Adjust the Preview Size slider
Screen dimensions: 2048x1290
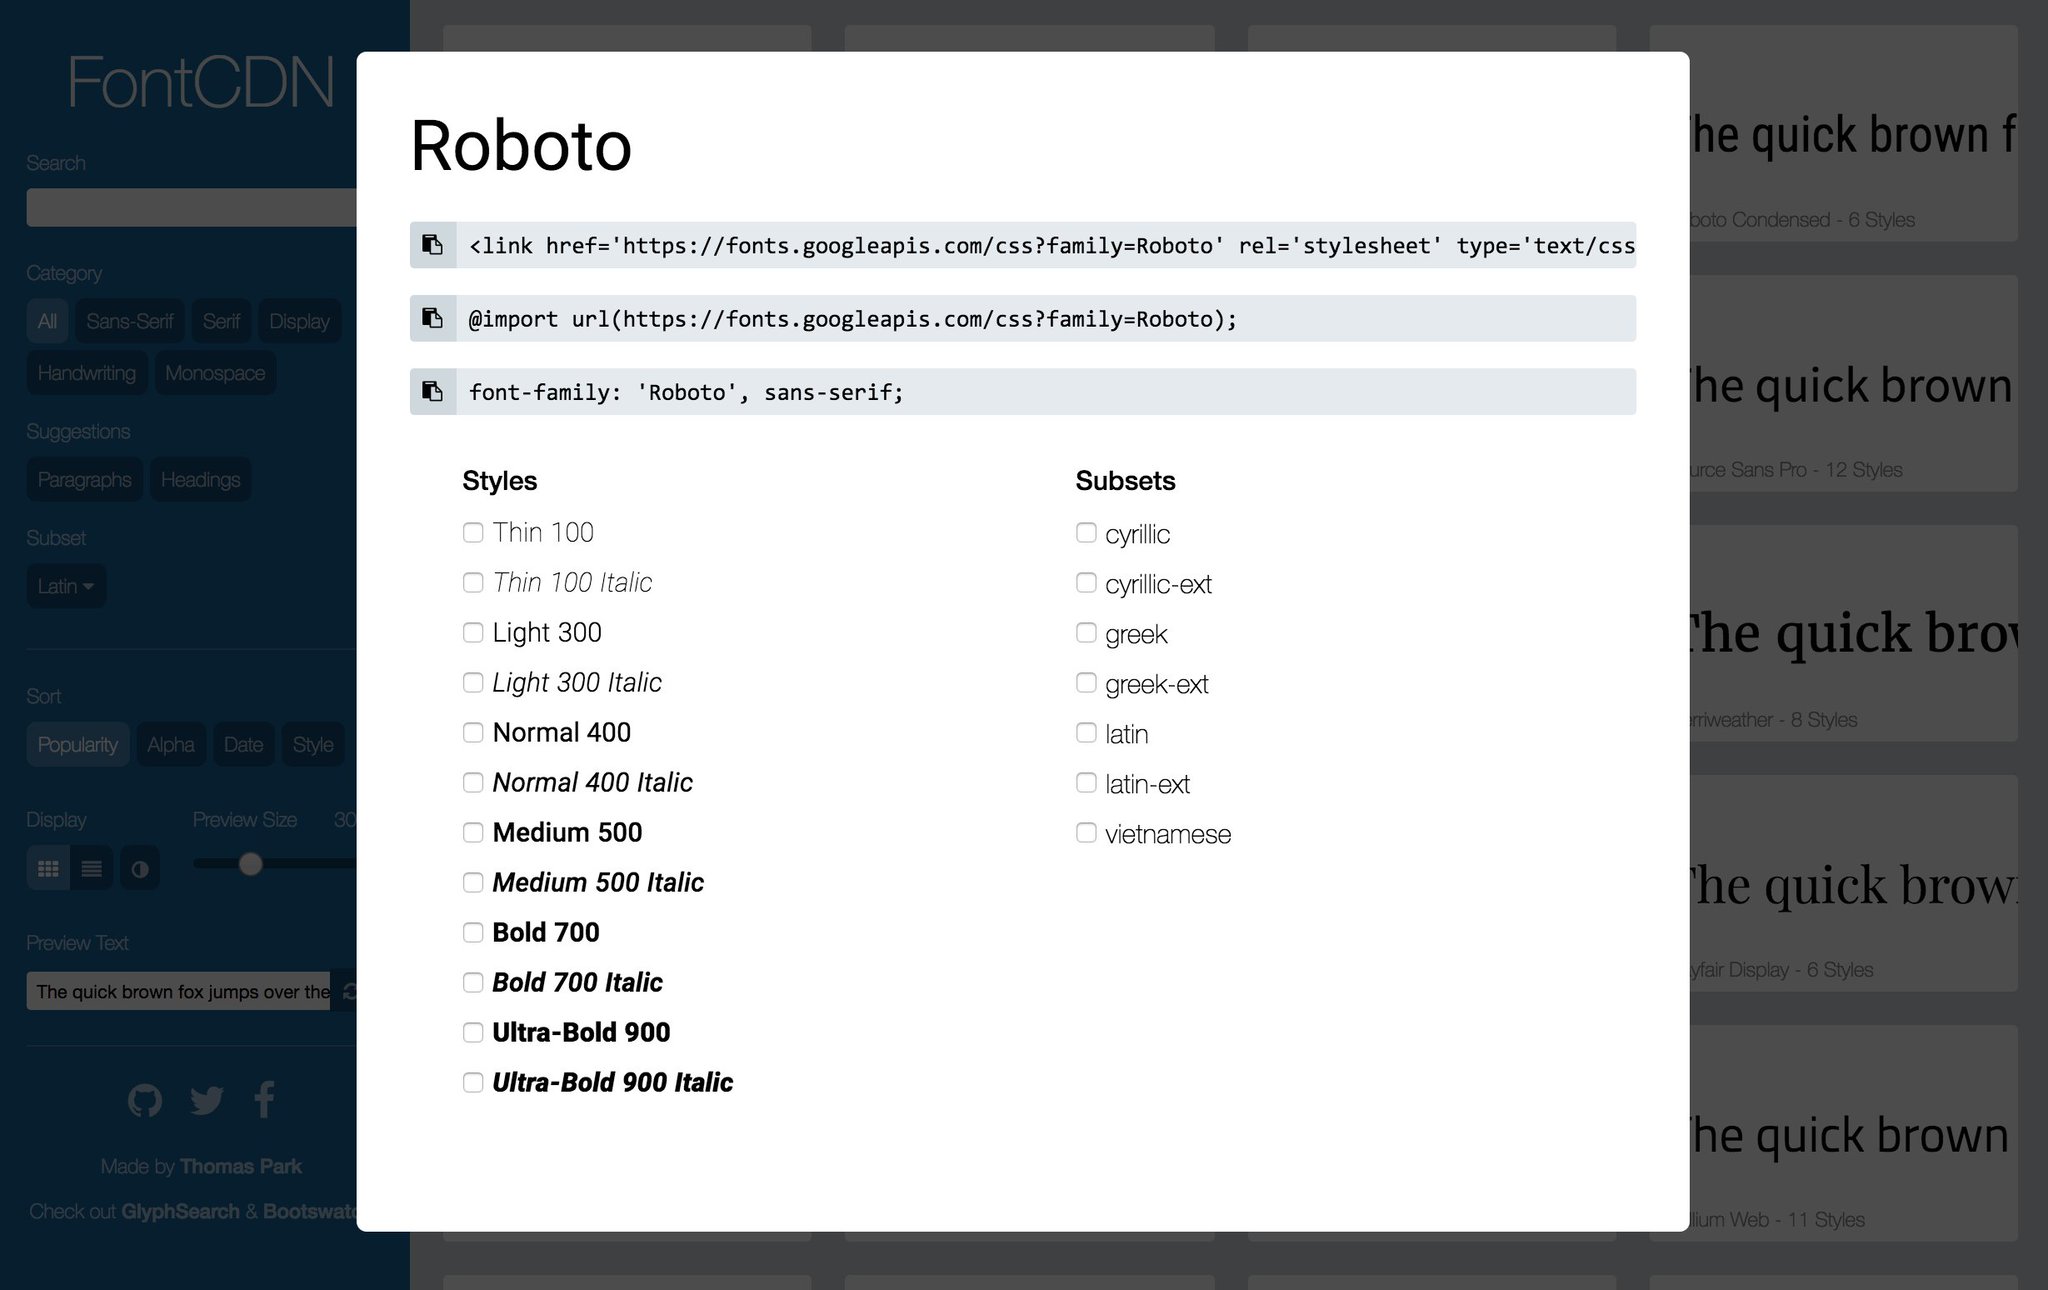pyautogui.click(x=251, y=864)
